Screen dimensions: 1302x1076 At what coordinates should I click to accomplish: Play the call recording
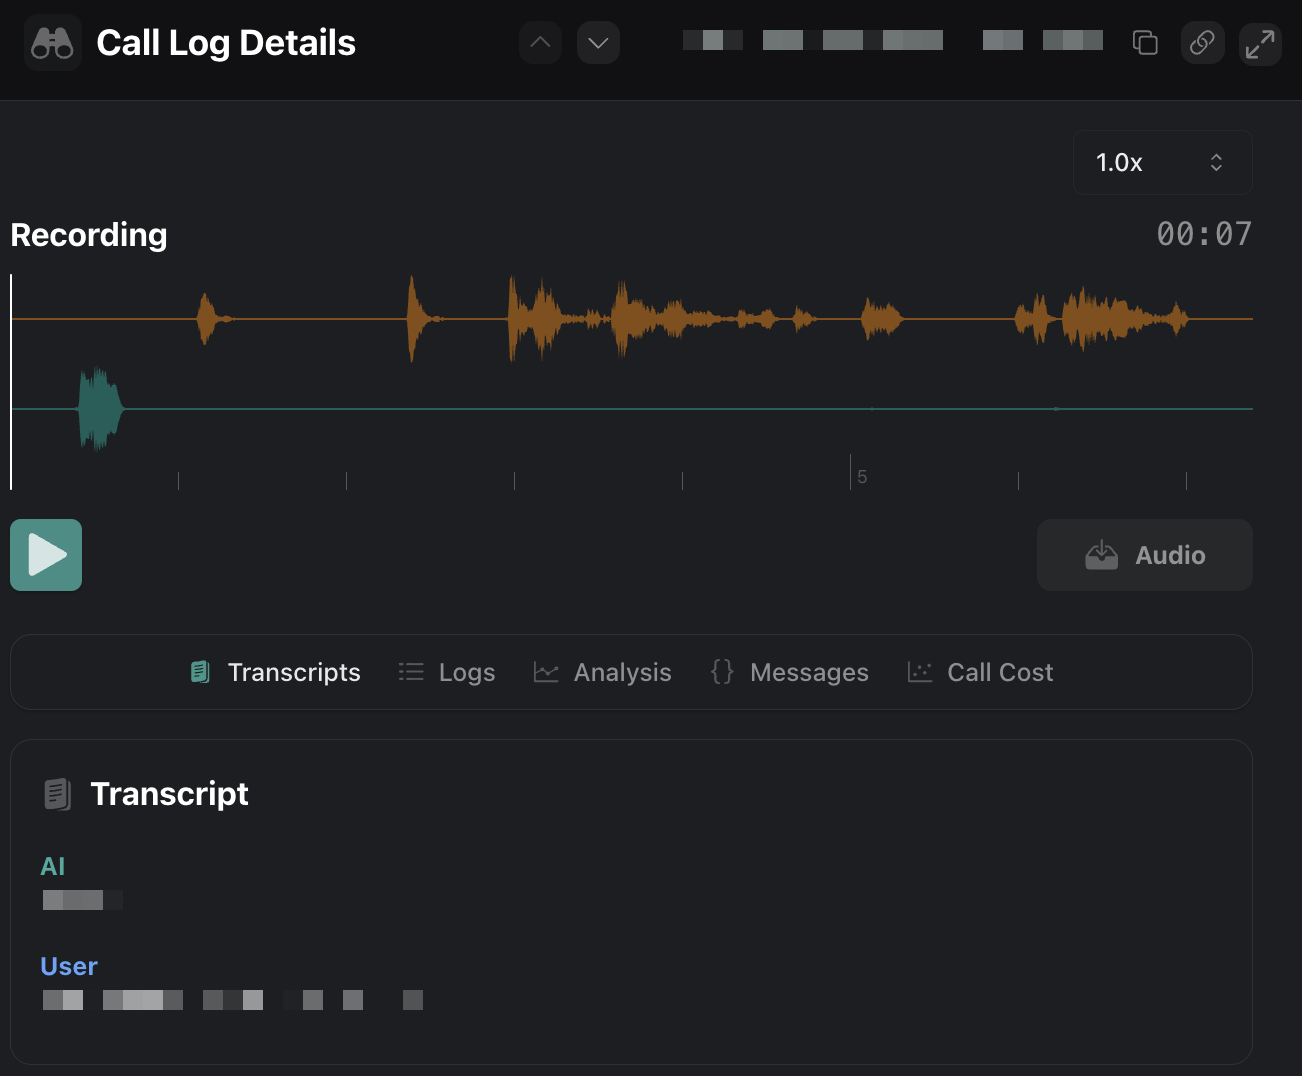tap(45, 555)
